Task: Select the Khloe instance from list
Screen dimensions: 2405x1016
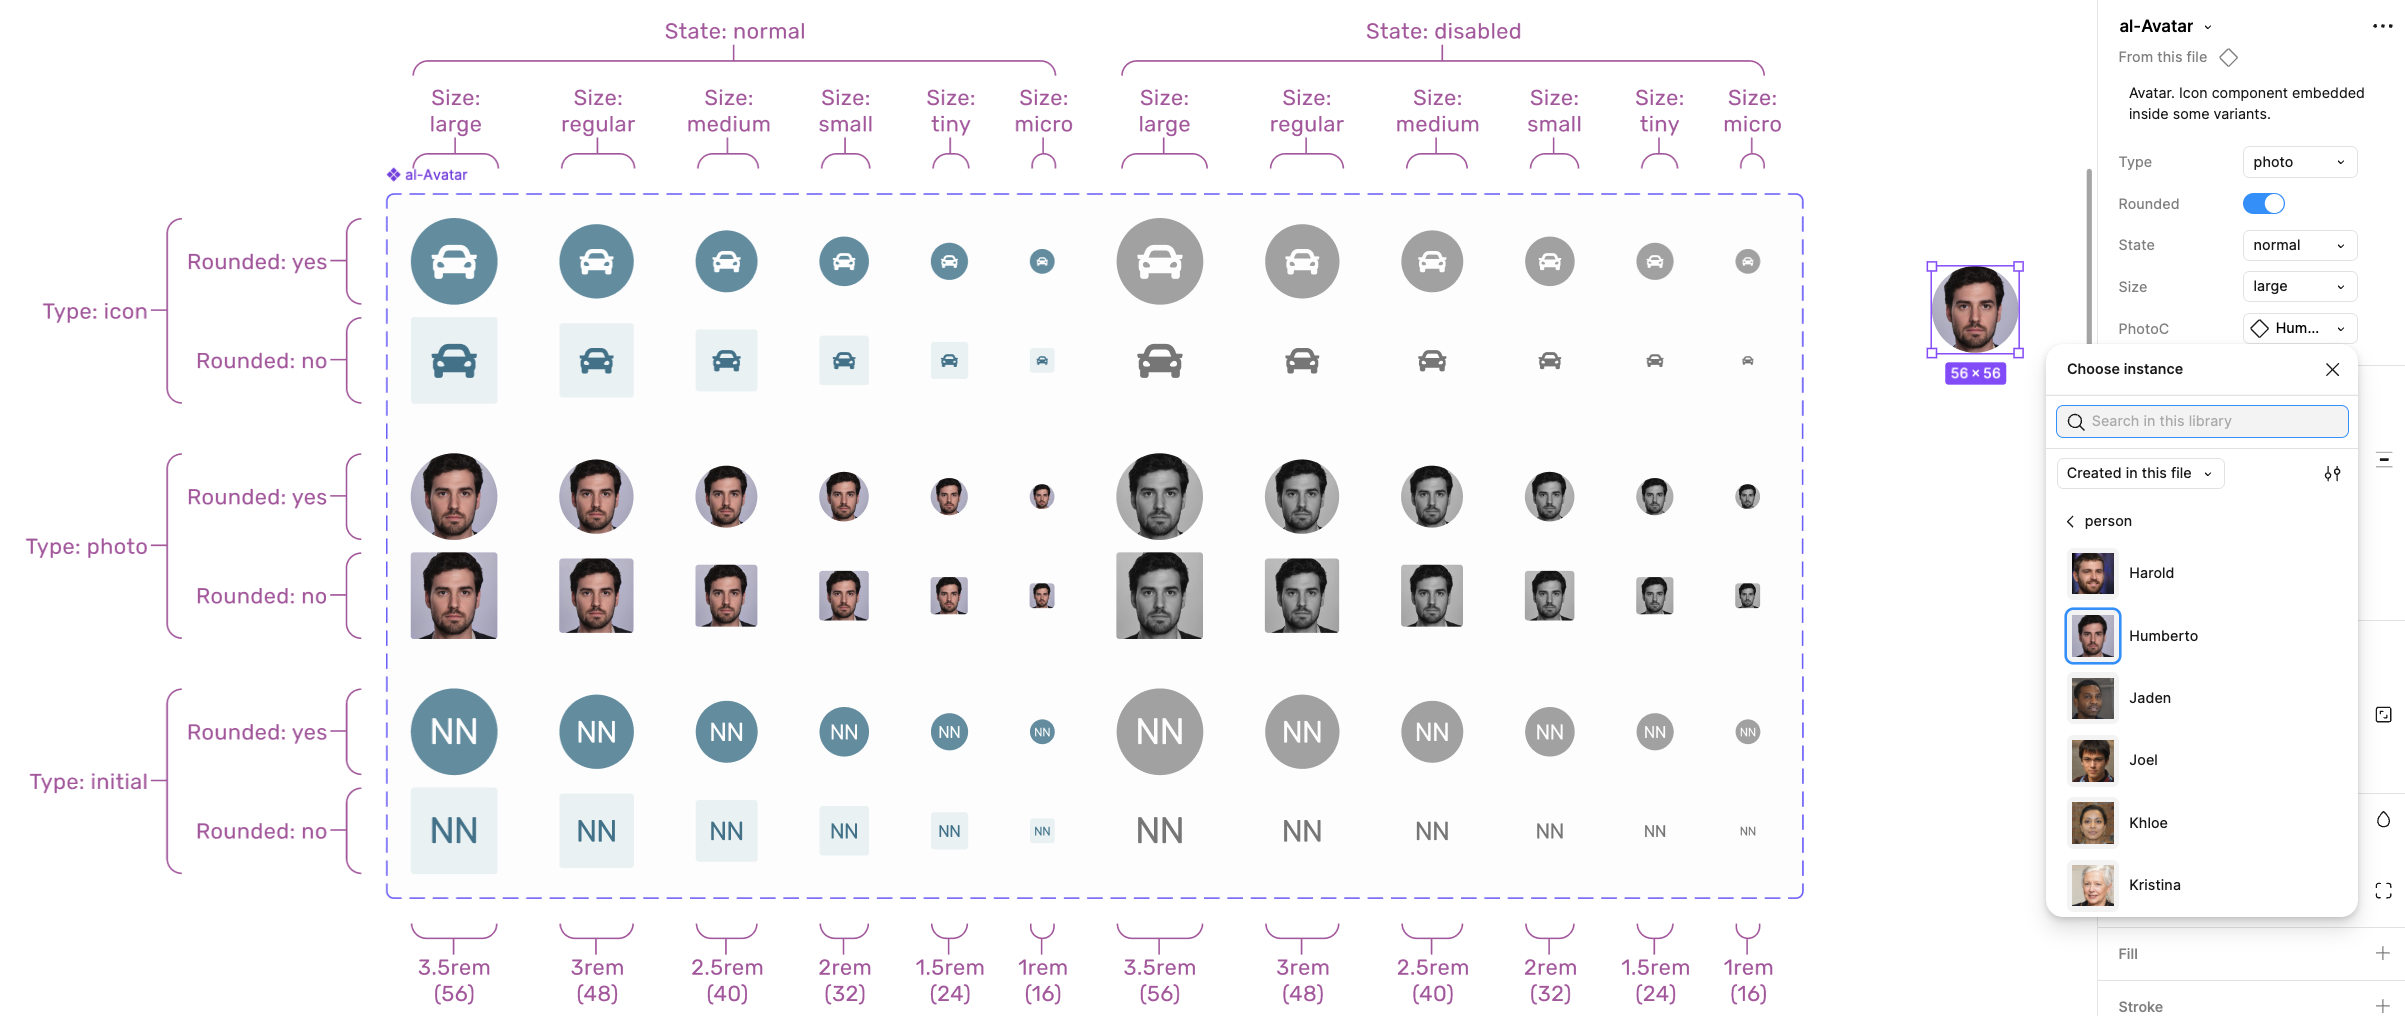Action: click(2147, 823)
